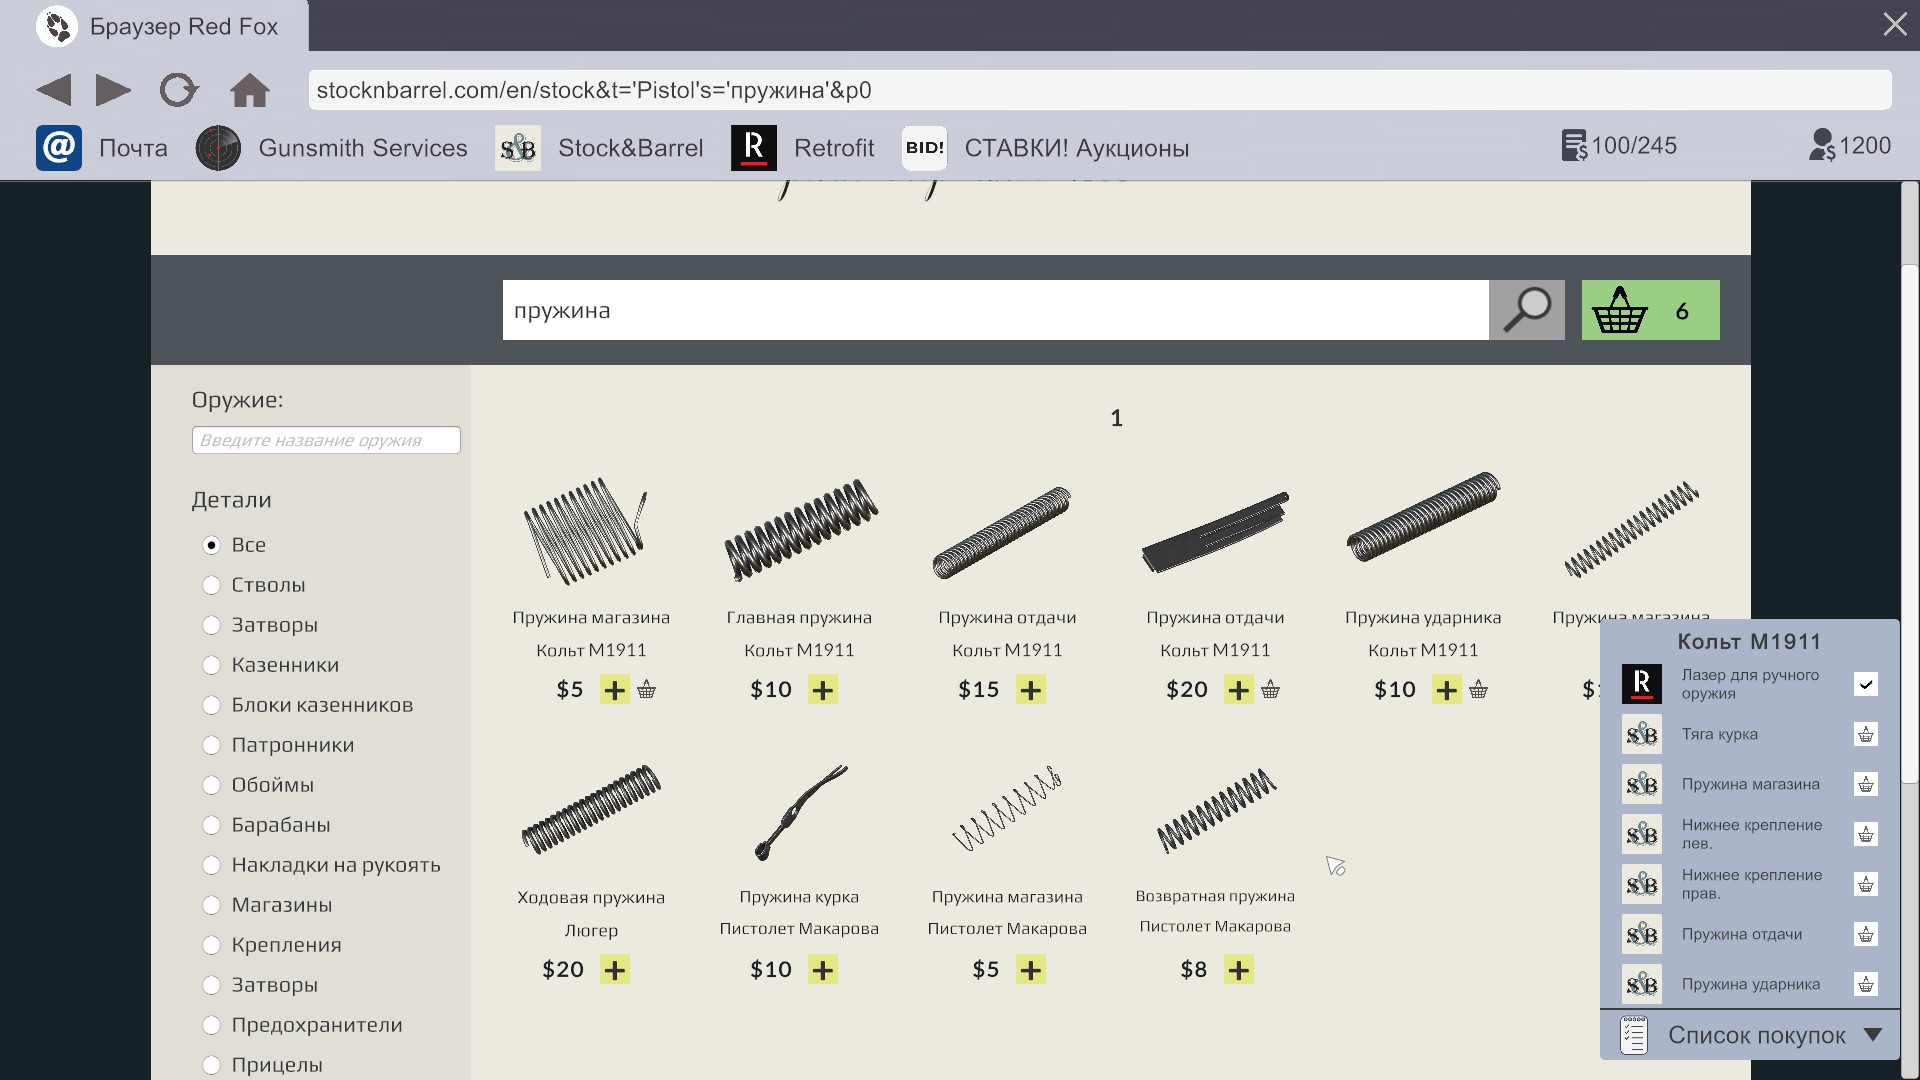Select the Все parts radio button
Screen dimensions: 1920x1080
(211, 545)
